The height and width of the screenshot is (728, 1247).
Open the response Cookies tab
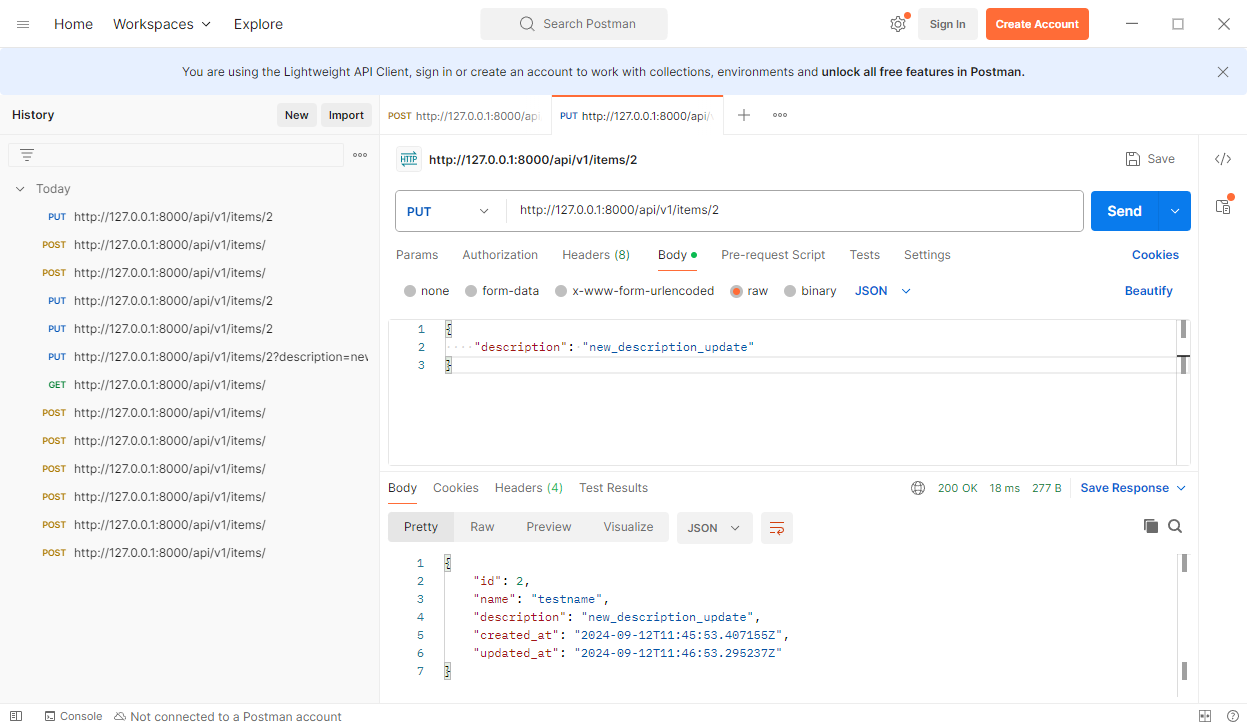coord(456,488)
